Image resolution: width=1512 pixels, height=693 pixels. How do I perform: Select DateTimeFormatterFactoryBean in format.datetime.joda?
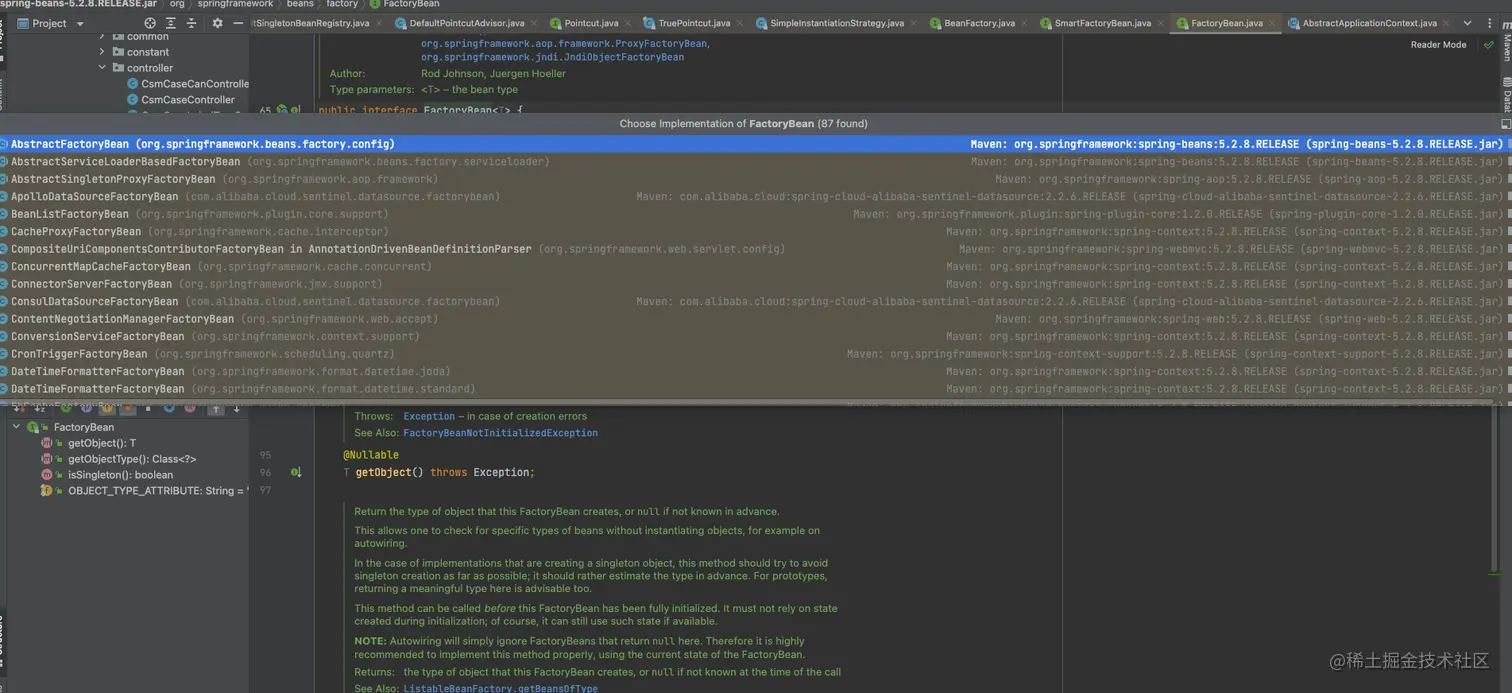pos(756,372)
